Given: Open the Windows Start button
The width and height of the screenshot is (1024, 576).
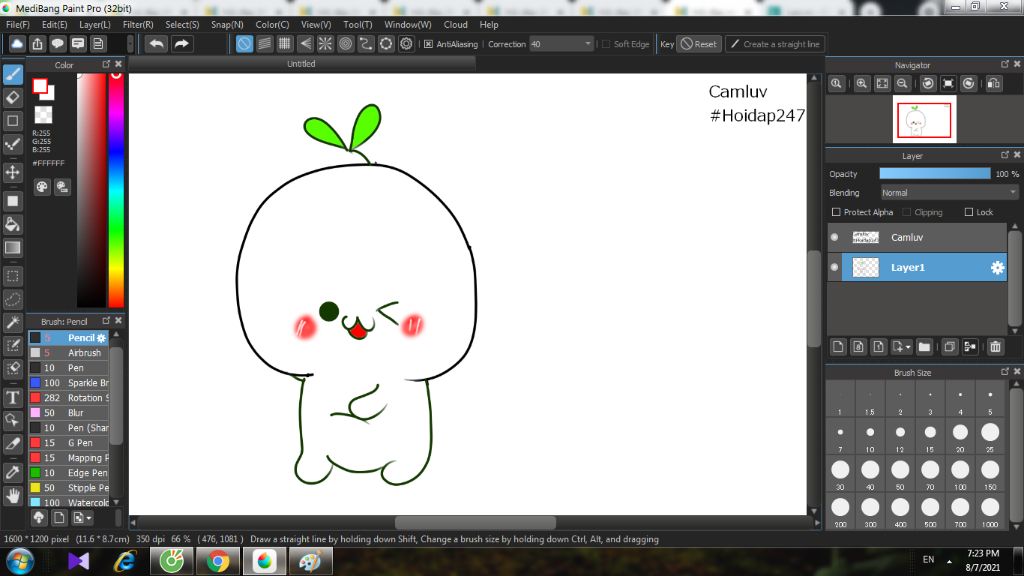Looking at the screenshot, I should pyautogui.click(x=20, y=562).
